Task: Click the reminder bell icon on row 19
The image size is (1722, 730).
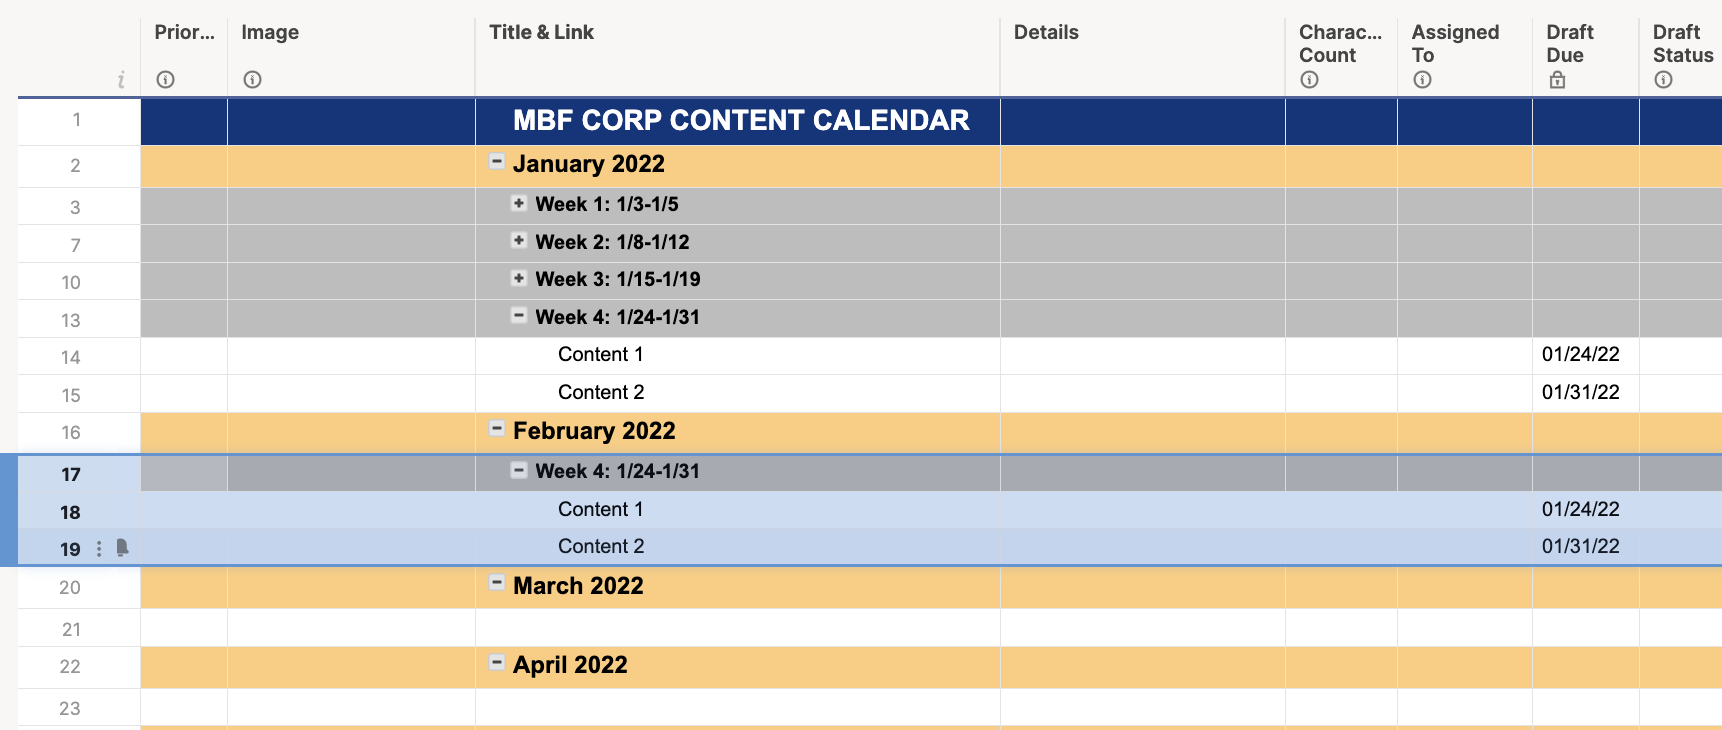Action: coord(120,547)
